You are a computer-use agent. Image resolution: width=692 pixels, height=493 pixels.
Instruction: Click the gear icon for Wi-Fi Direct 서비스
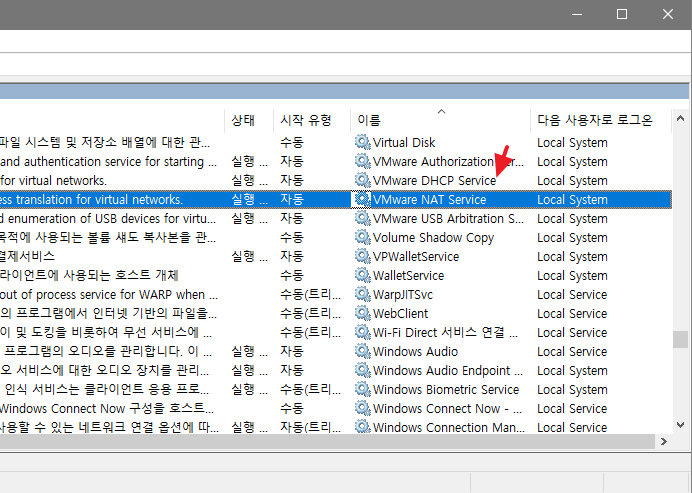363,332
